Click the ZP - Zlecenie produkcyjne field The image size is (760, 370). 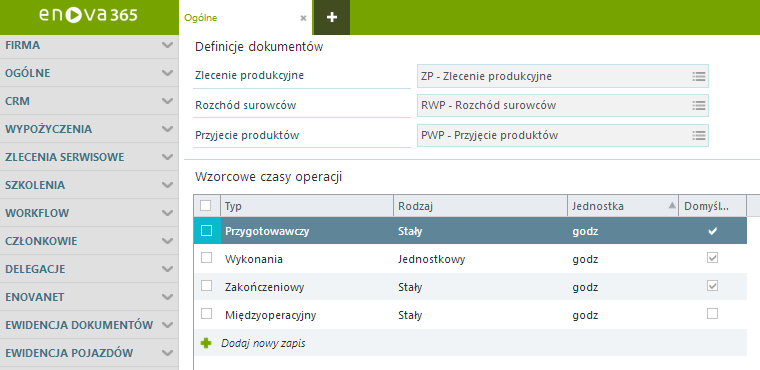(x=563, y=76)
